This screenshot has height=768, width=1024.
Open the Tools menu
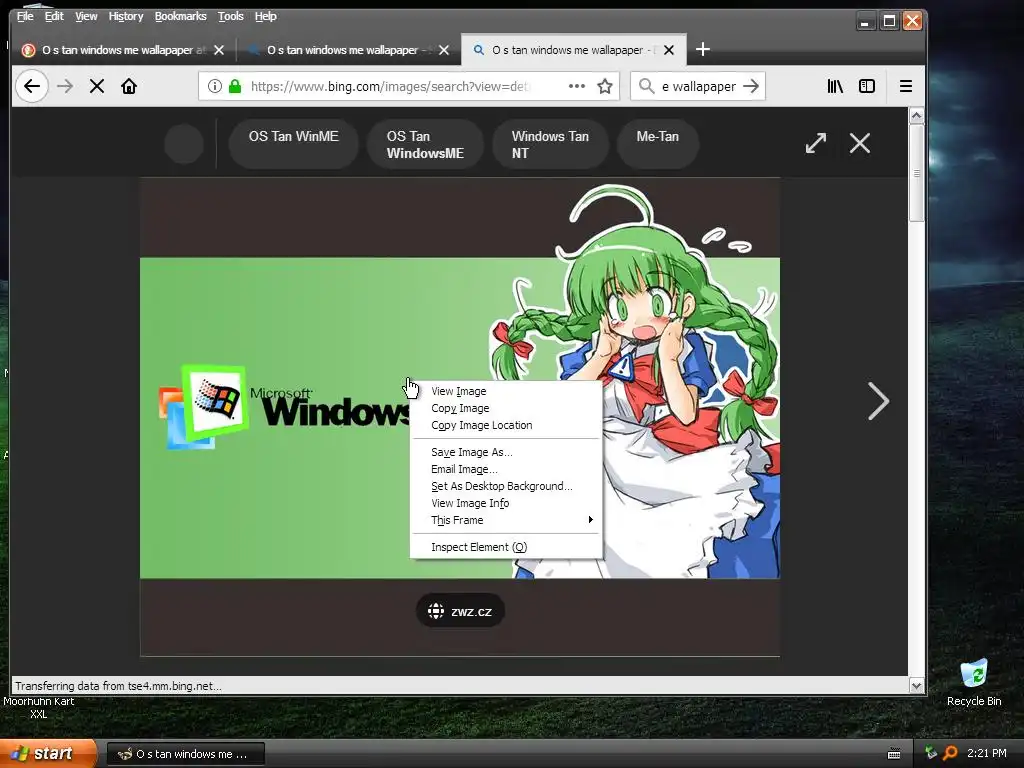[x=231, y=16]
